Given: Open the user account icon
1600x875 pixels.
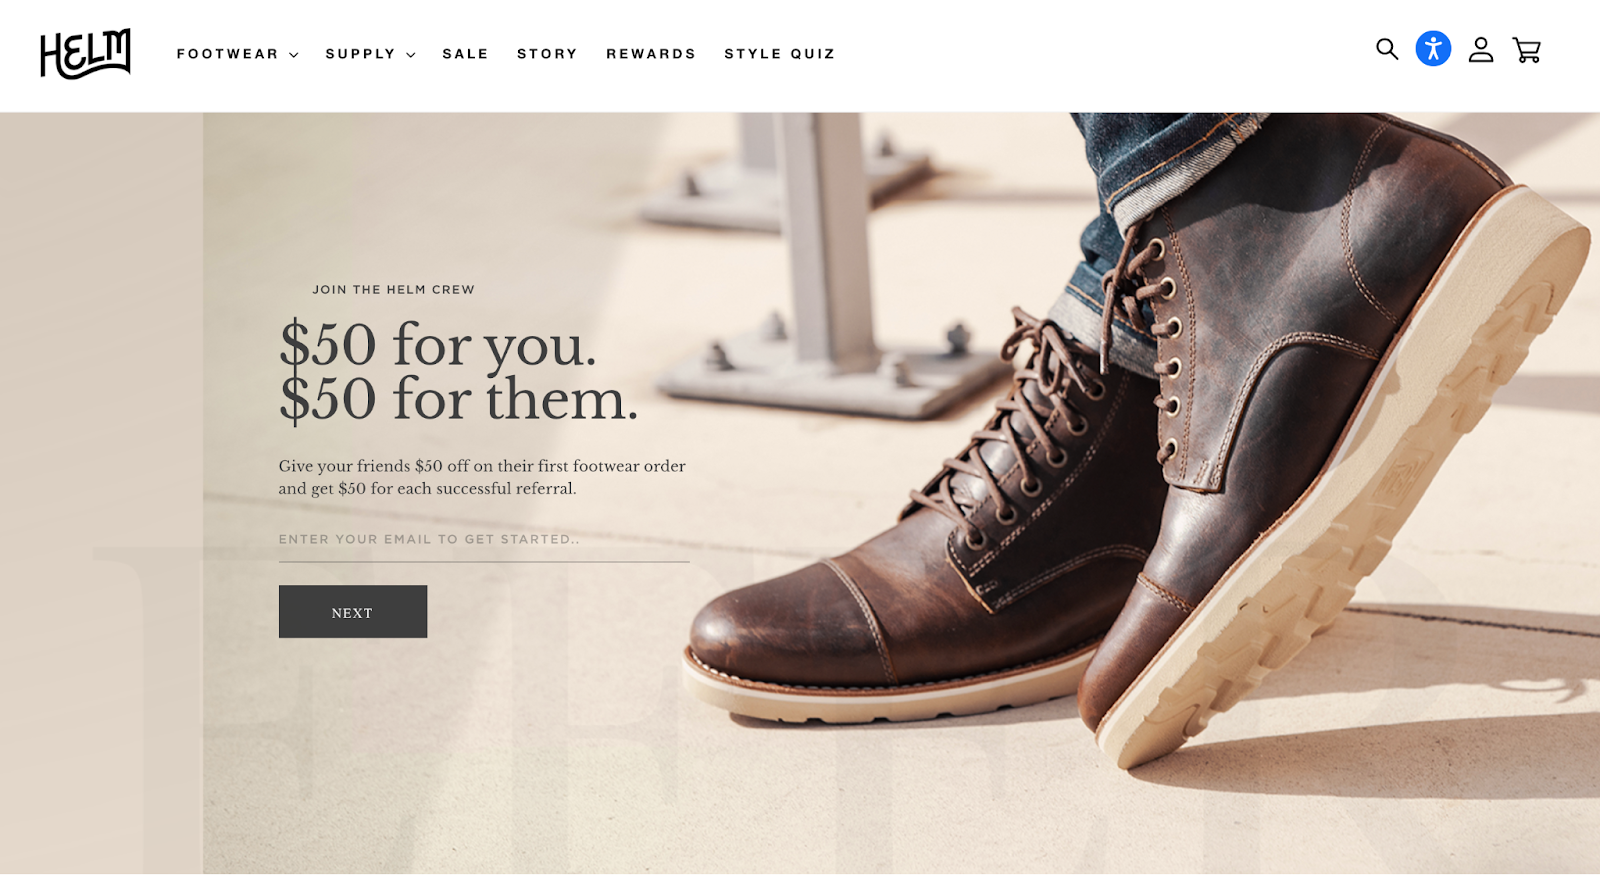Looking at the screenshot, I should 1481,50.
